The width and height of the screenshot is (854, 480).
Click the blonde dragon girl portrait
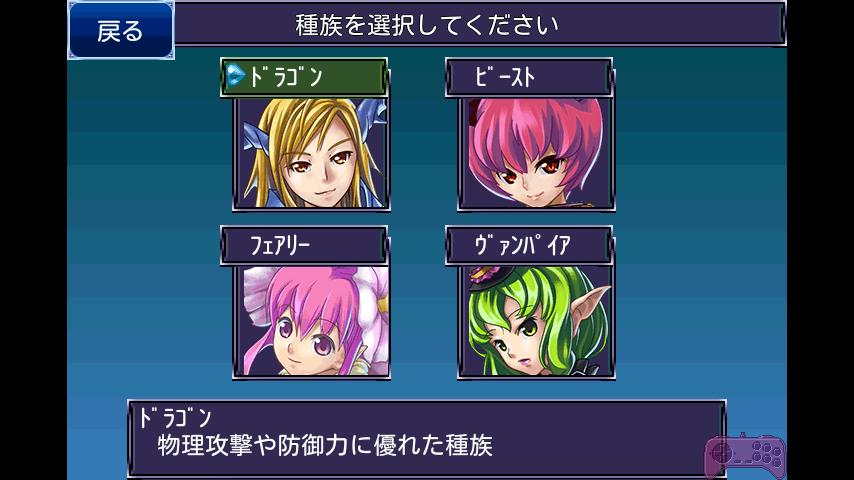pyautogui.click(x=312, y=154)
